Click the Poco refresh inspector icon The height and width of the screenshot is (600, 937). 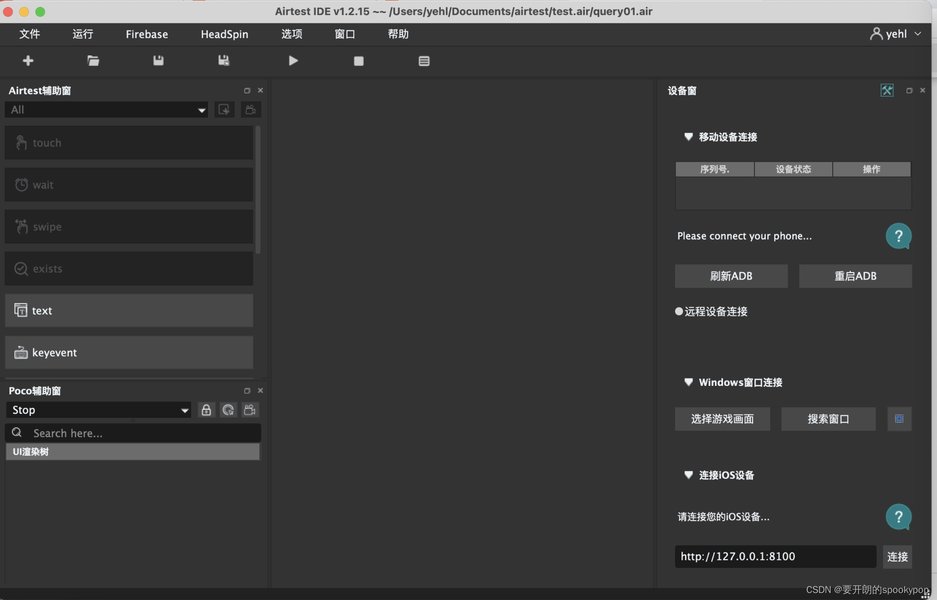click(228, 410)
